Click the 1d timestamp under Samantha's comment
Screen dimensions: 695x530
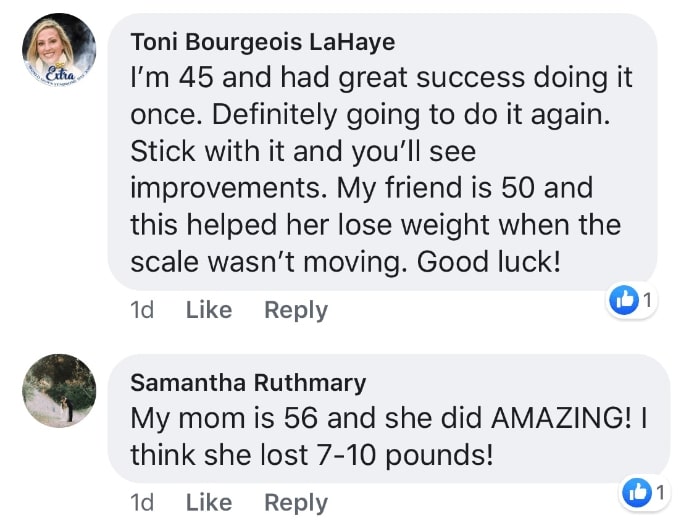tap(142, 502)
